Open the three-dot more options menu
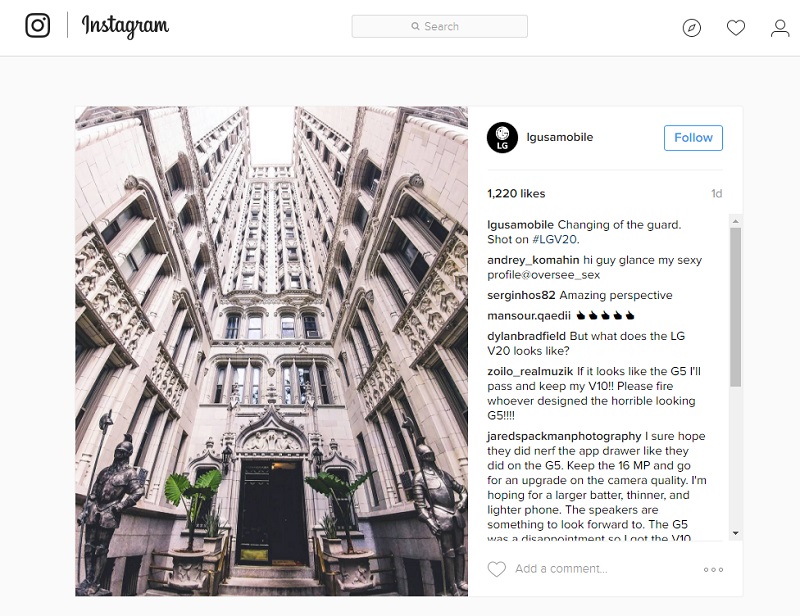 (x=713, y=570)
